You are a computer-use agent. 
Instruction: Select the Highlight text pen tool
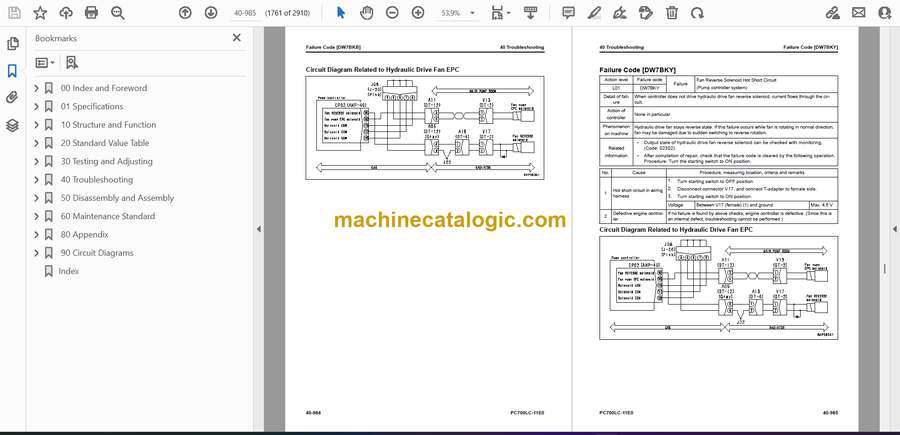click(x=594, y=13)
